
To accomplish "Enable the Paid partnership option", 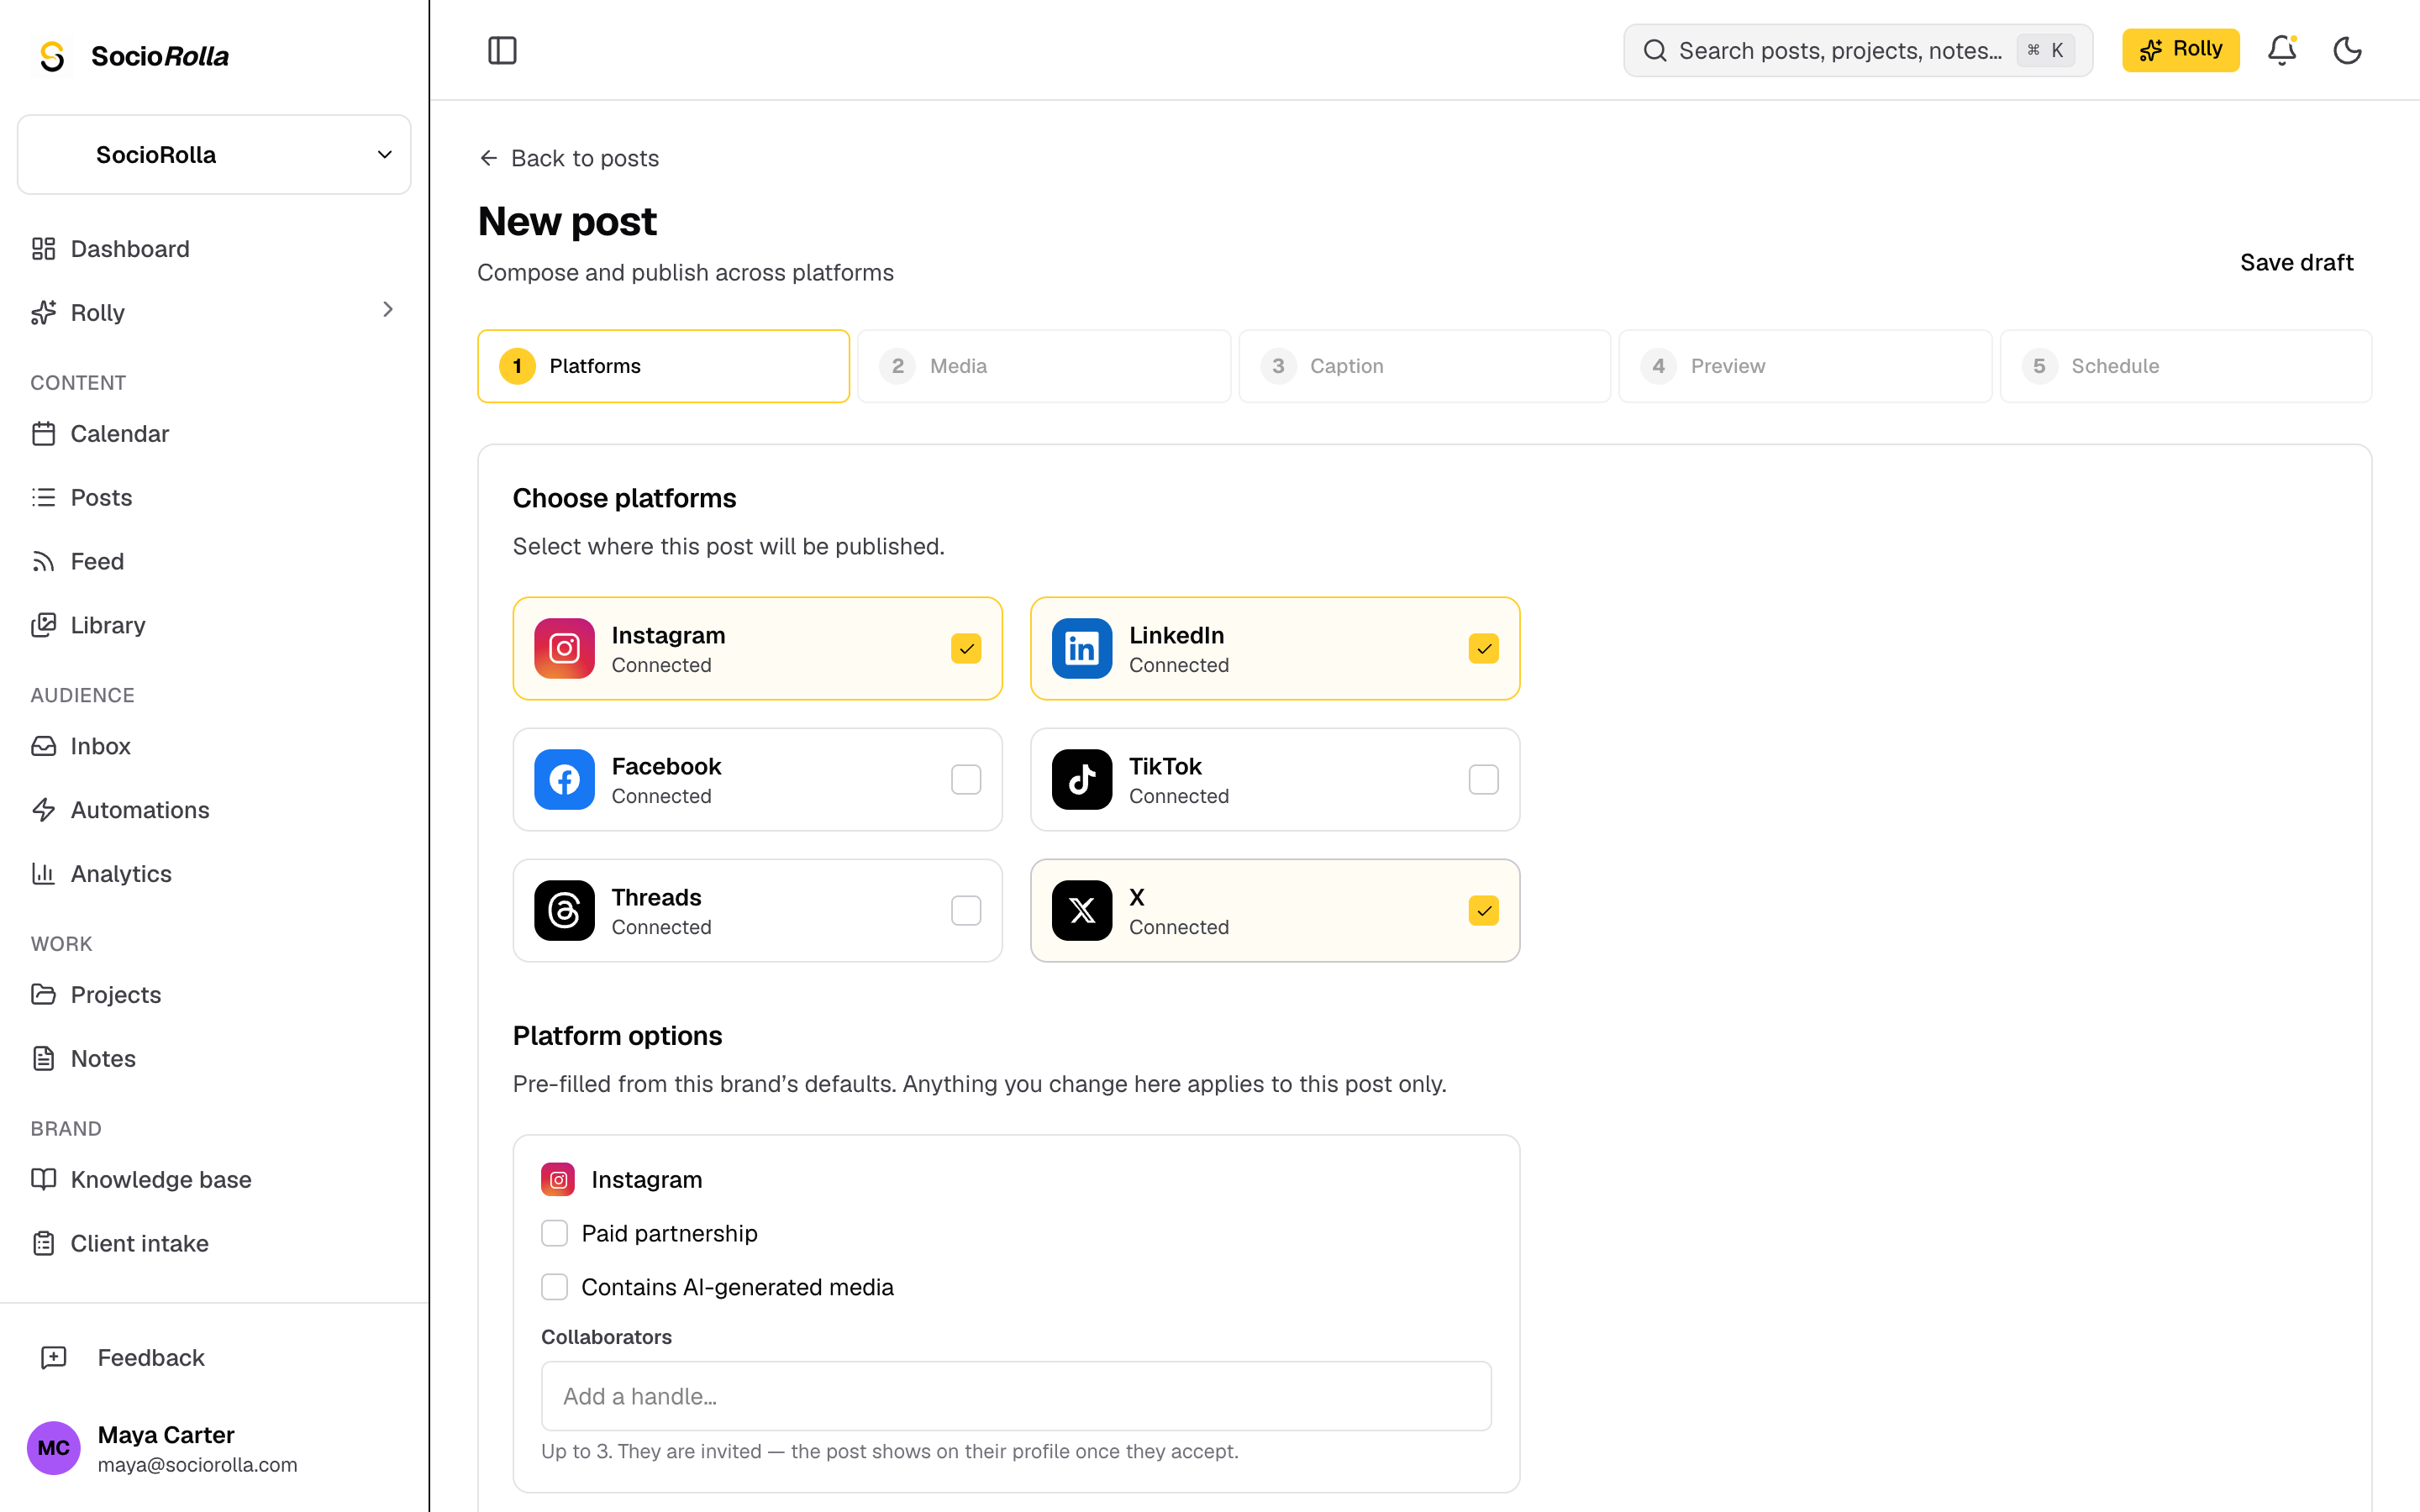I will [x=554, y=1233].
